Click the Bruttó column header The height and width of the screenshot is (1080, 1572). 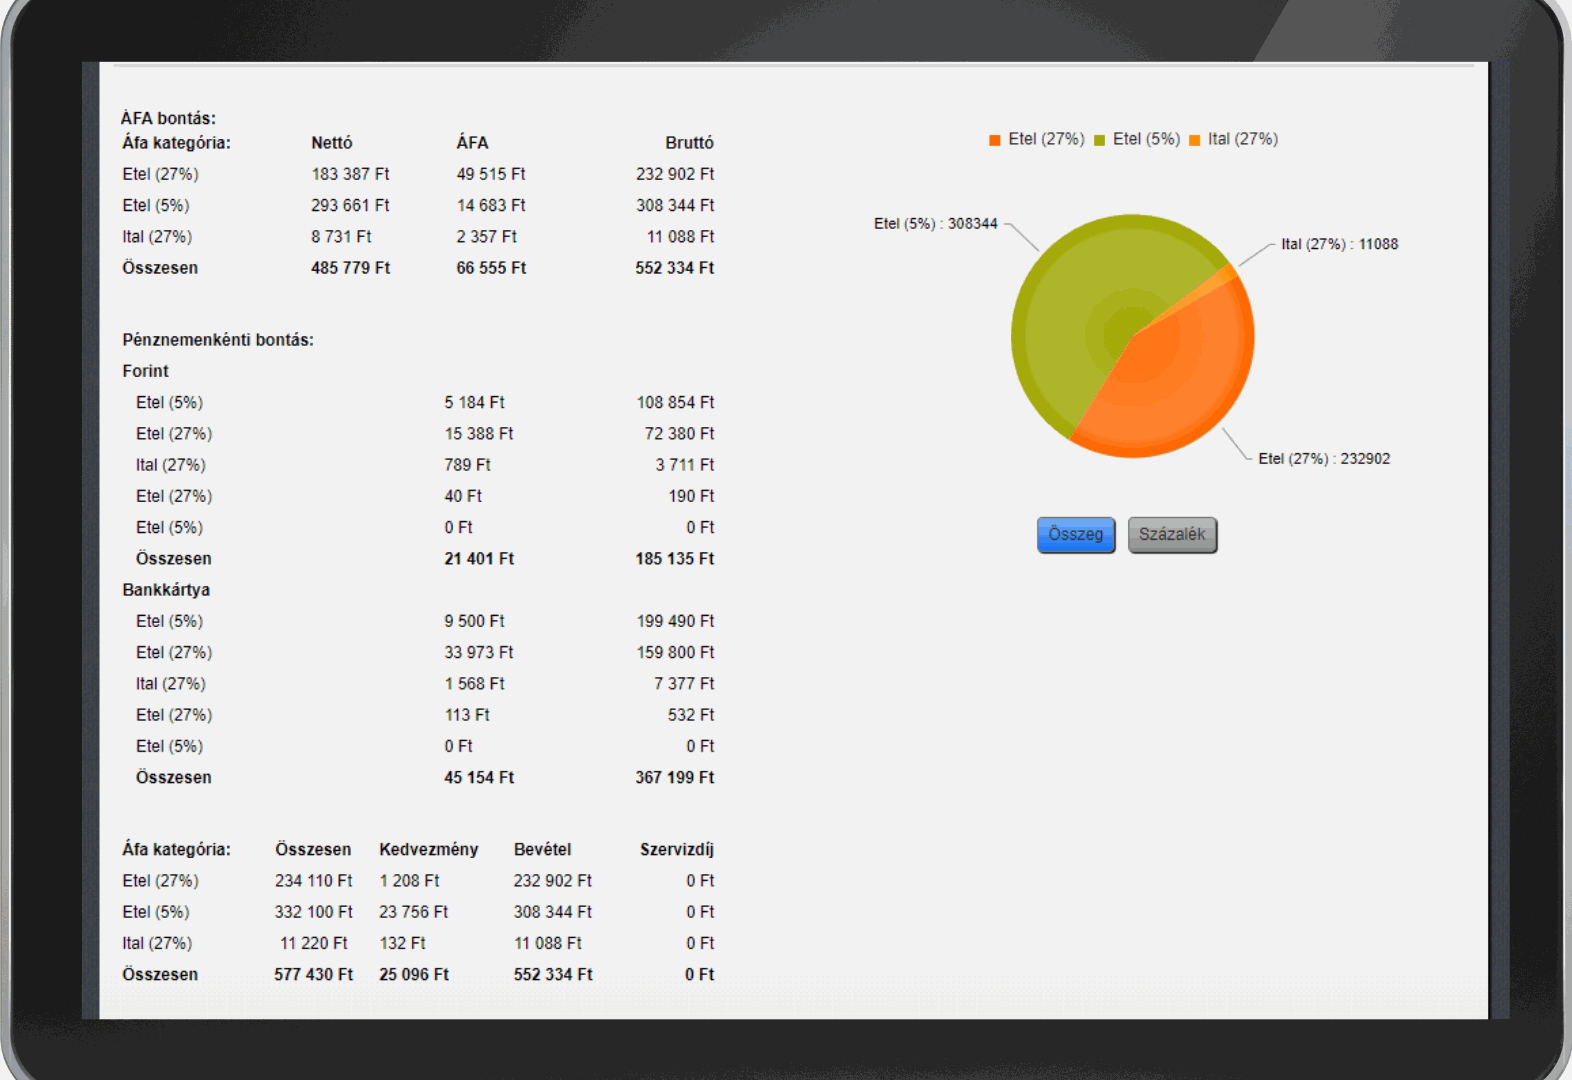[x=689, y=143]
